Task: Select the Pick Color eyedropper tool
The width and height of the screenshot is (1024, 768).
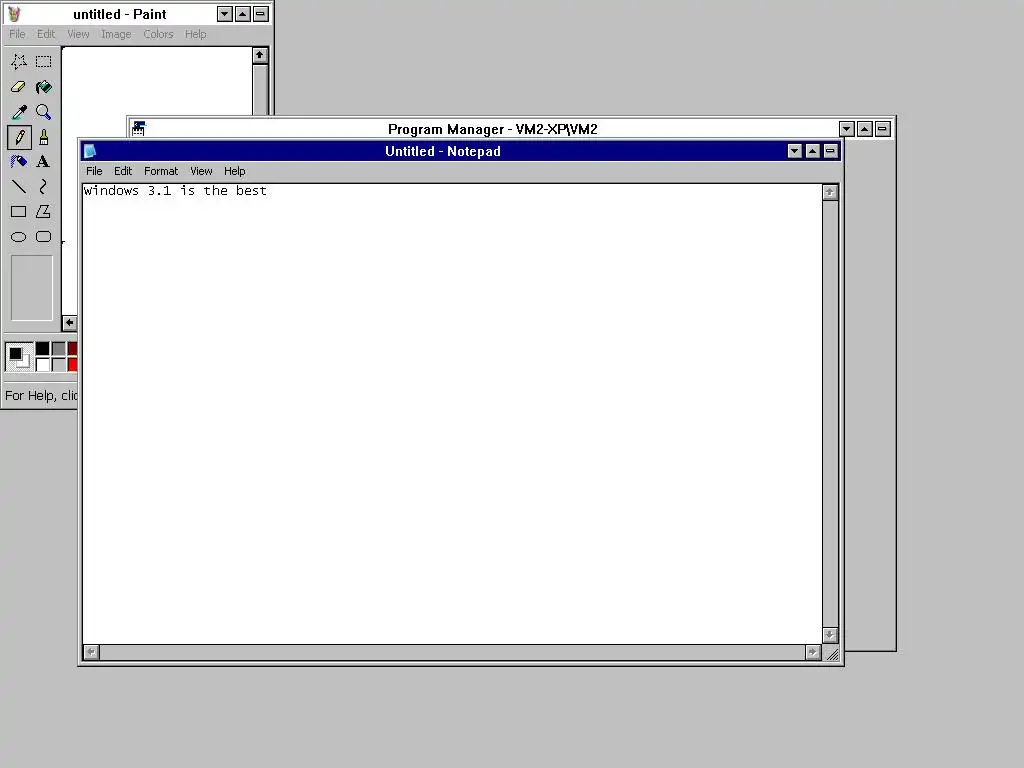Action: pyautogui.click(x=18, y=112)
